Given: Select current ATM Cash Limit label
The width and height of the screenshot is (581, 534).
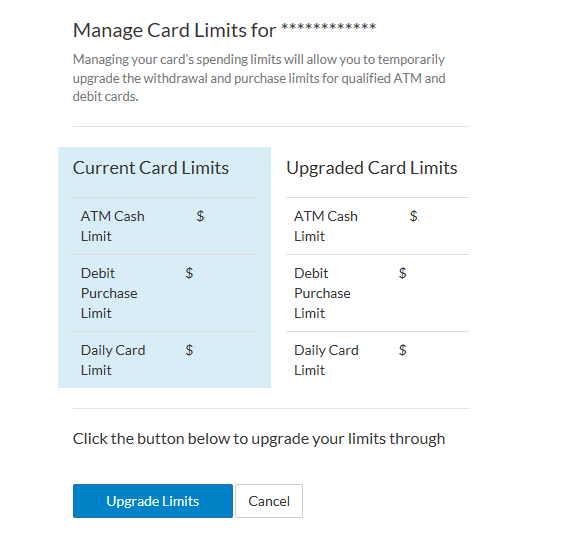Looking at the screenshot, I should point(113,226).
